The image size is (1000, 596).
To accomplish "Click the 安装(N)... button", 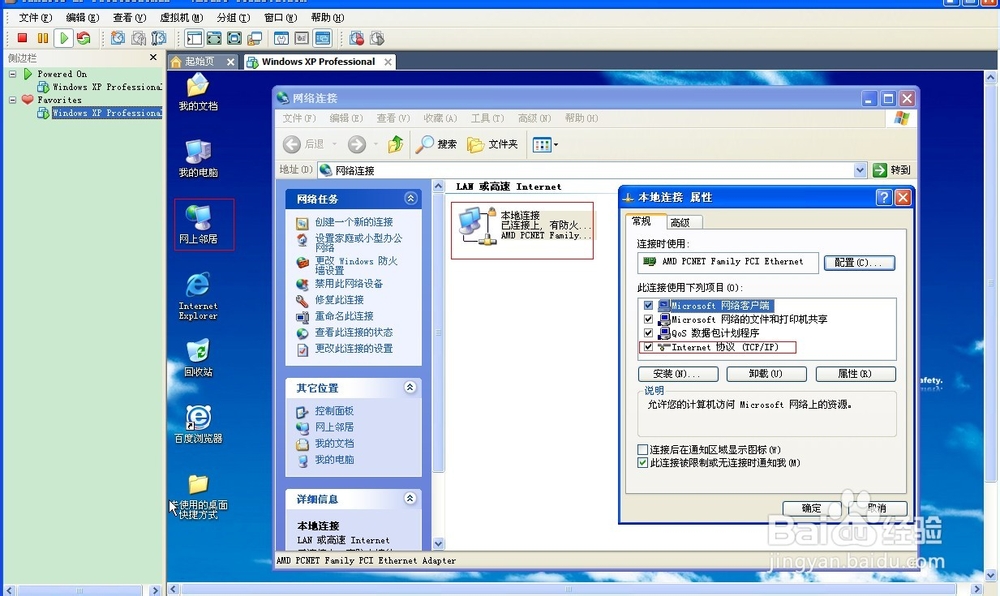I will (678, 374).
